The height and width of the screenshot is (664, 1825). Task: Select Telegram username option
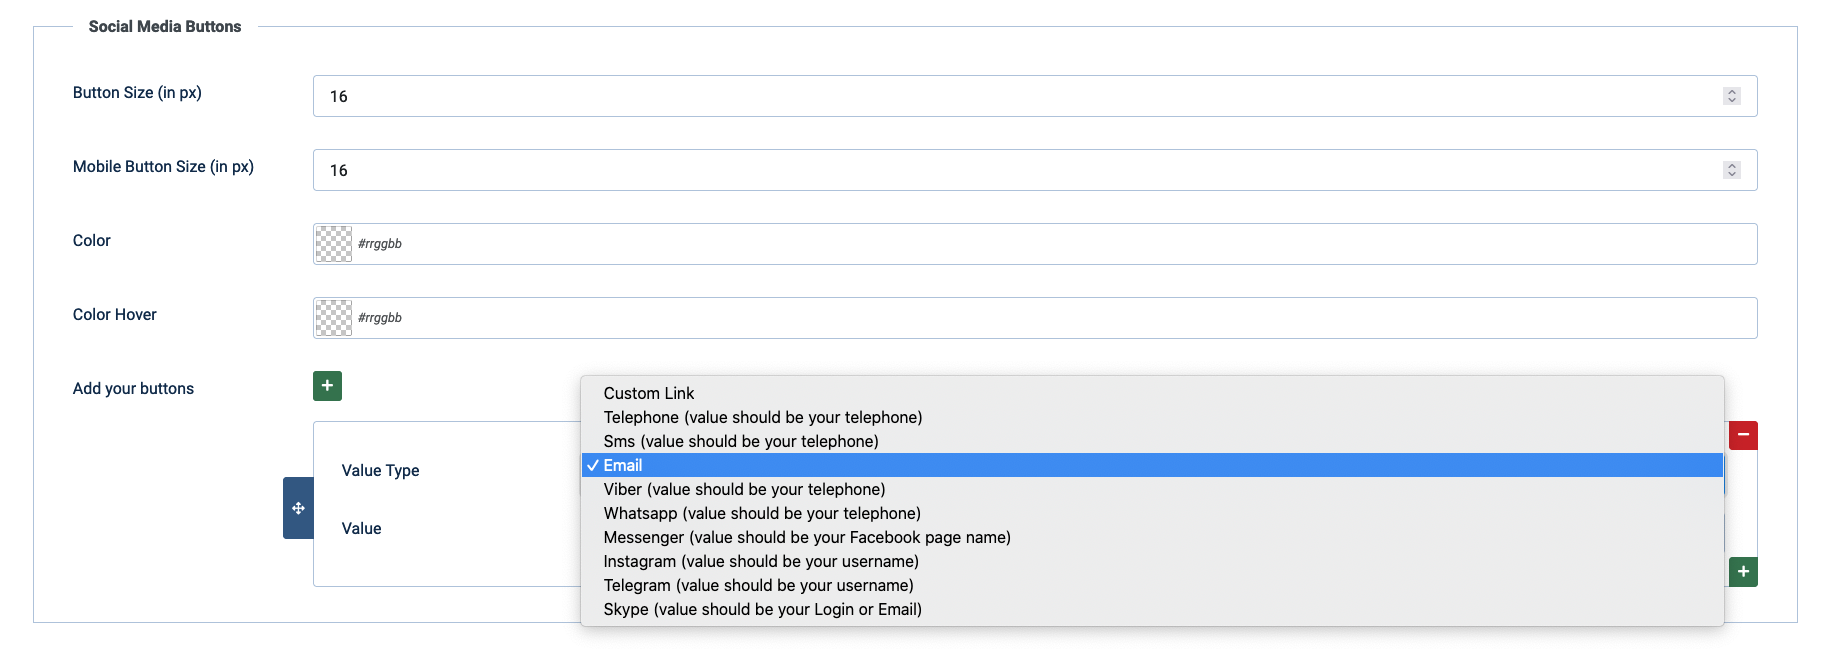click(x=758, y=586)
